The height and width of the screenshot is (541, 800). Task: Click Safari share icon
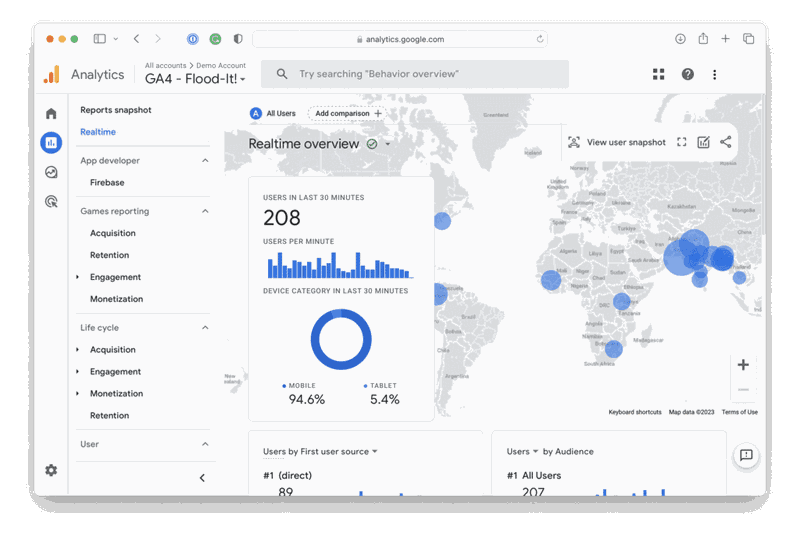pyautogui.click(x=703, y=38)
